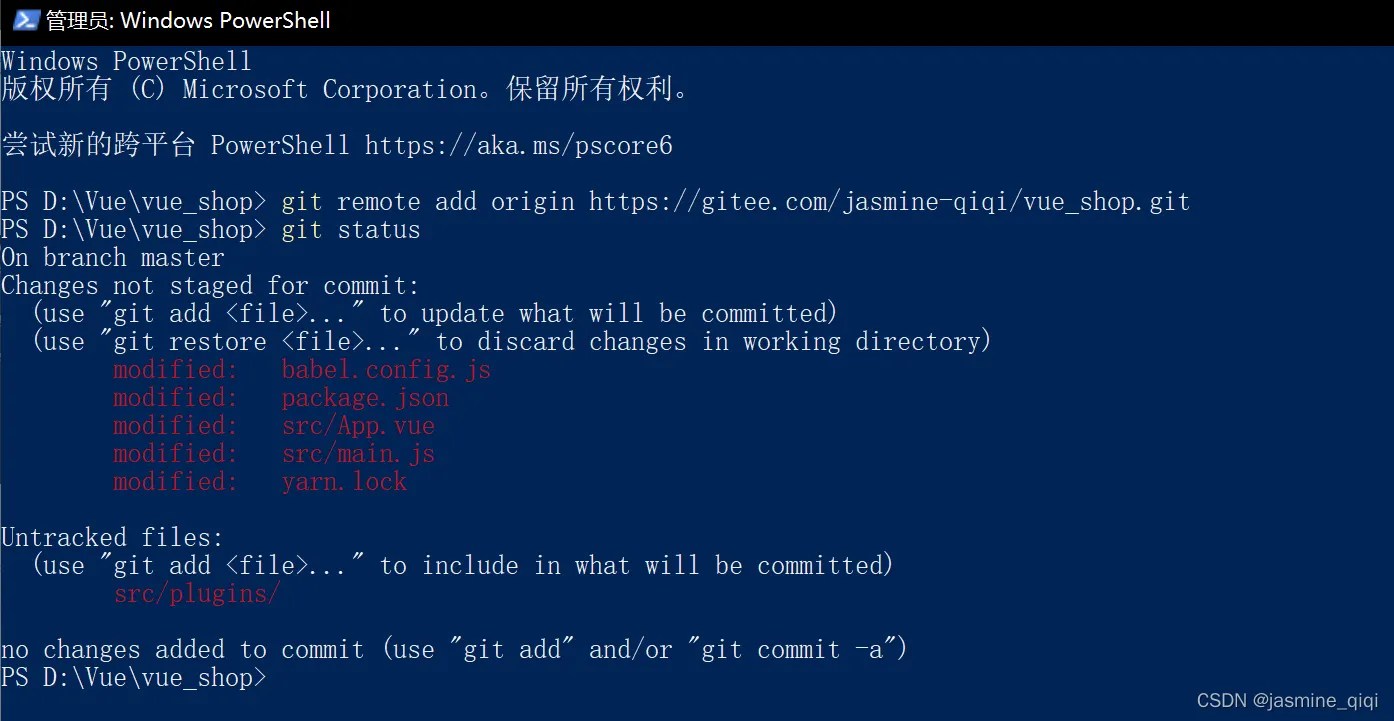Click the On branch master line

click(x=113, y=258)
